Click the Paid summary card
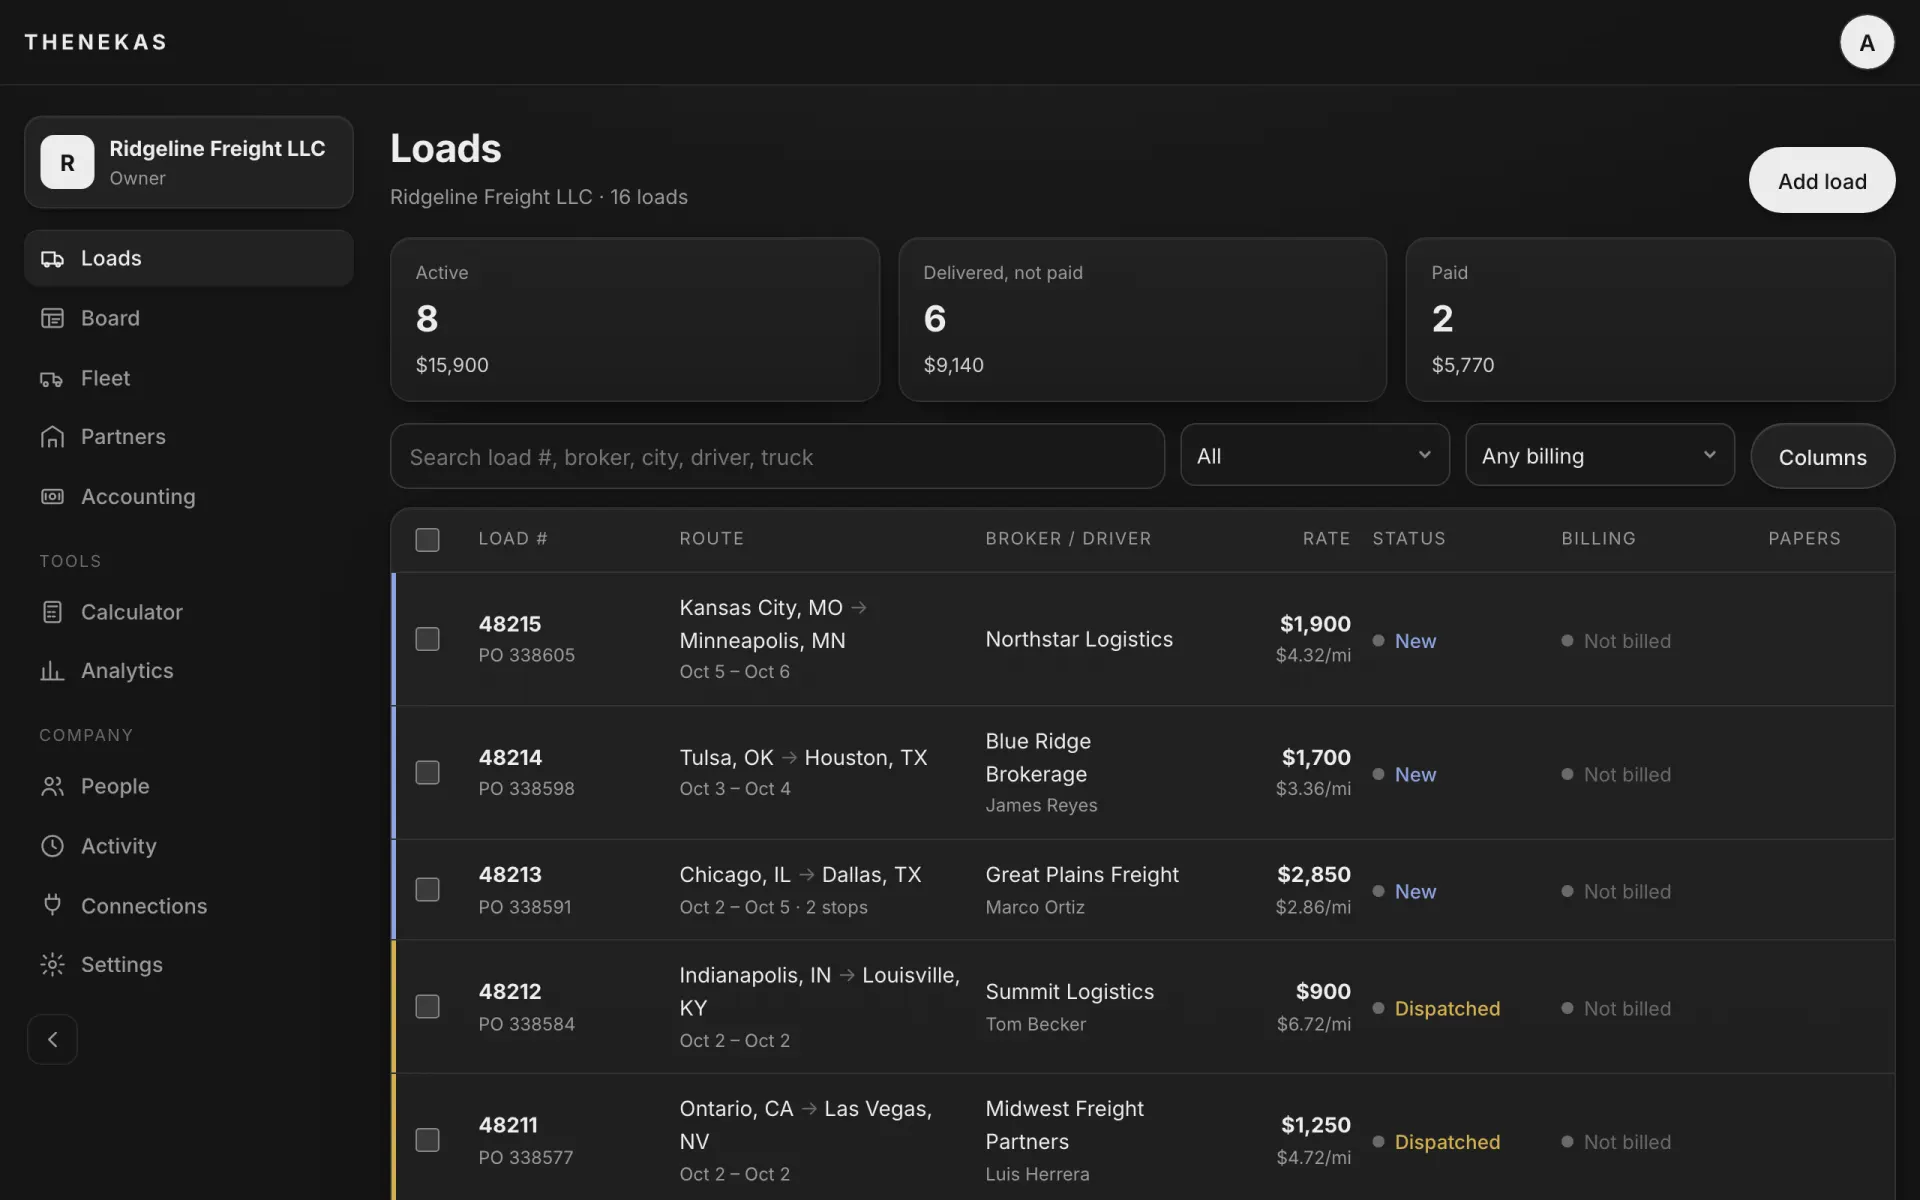Image resolution: width=1920 pixels, height=1200 pixels. pos(1650,319)
